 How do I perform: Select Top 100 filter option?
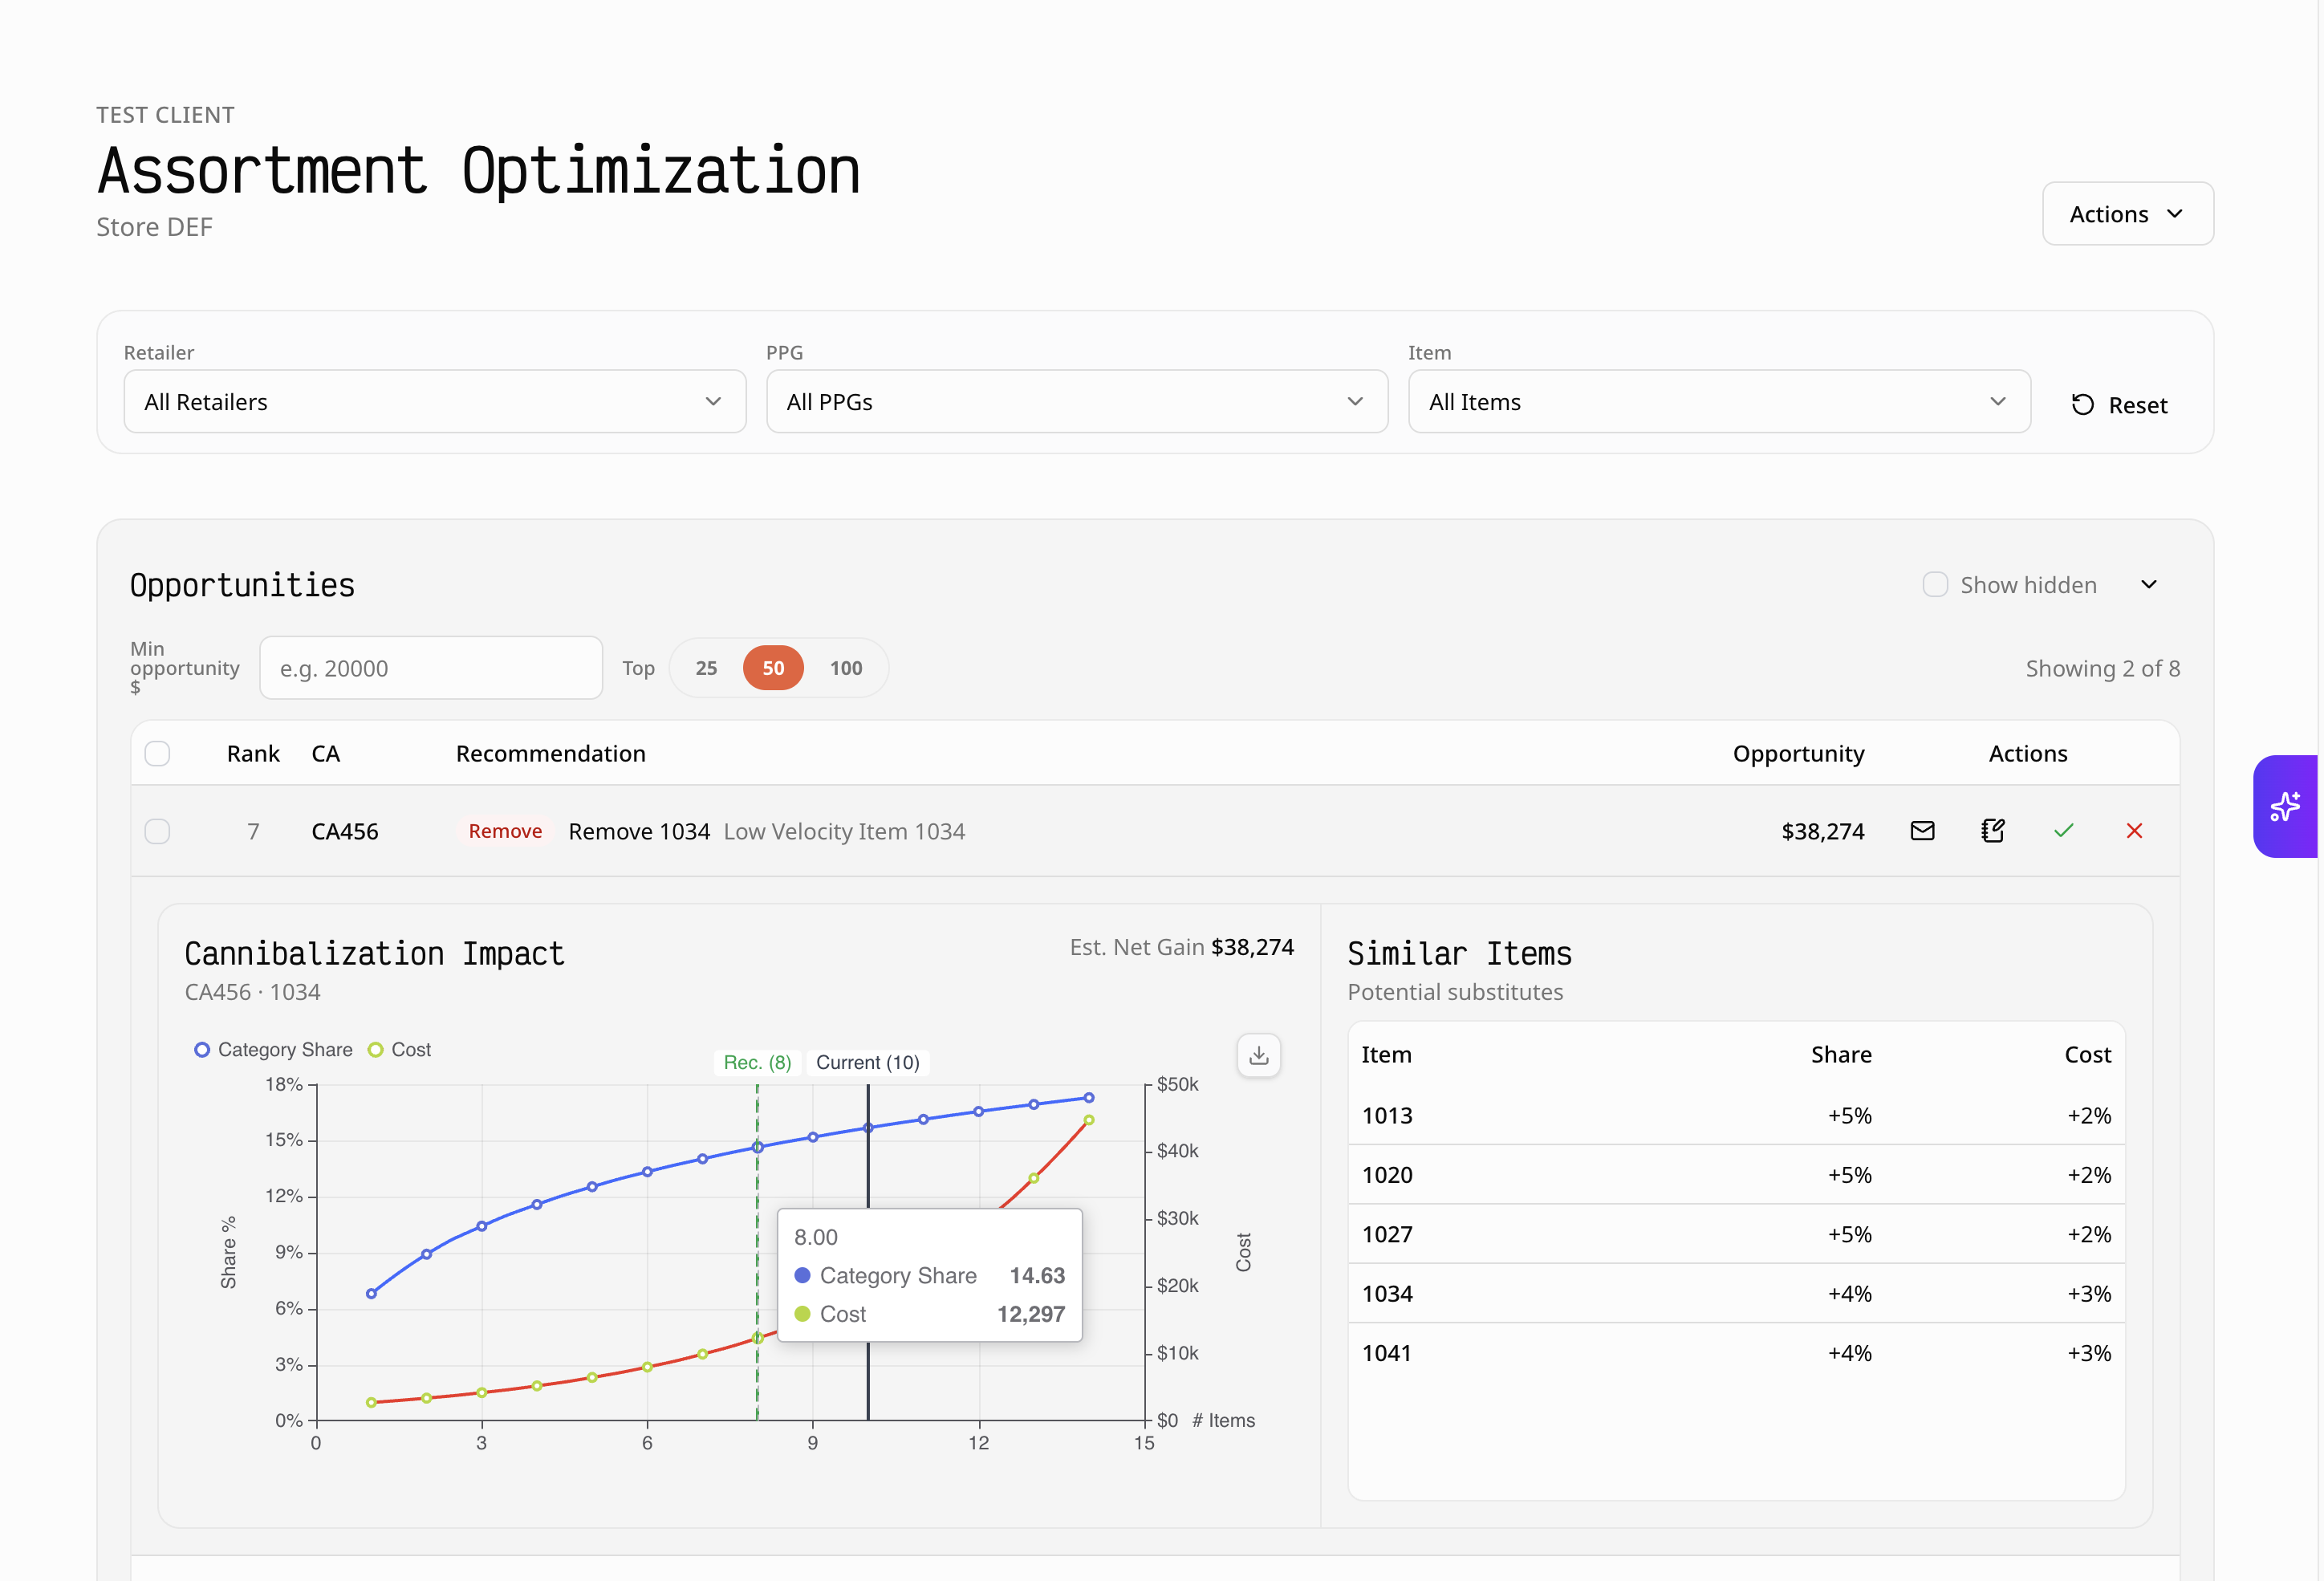[x=845, y=668]
